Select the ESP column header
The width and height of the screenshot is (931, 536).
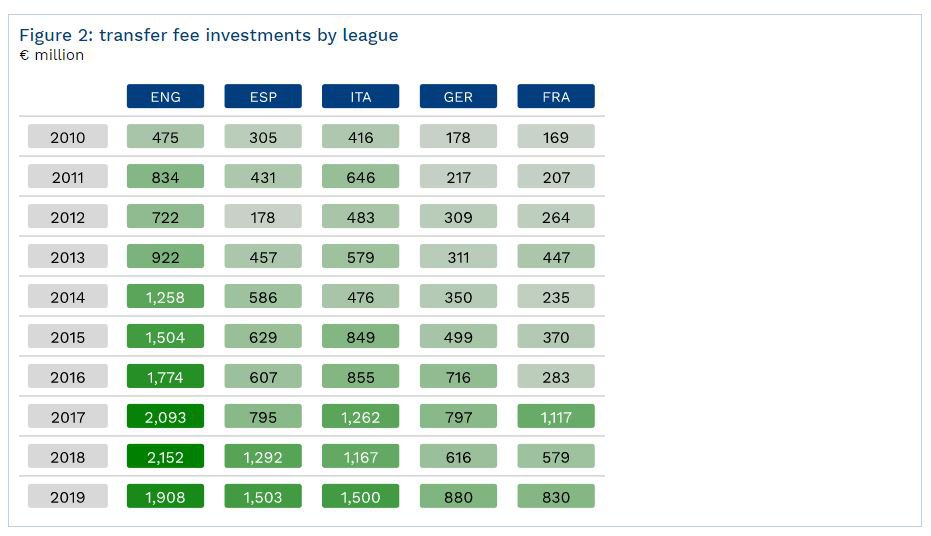(x=263, y=96)
